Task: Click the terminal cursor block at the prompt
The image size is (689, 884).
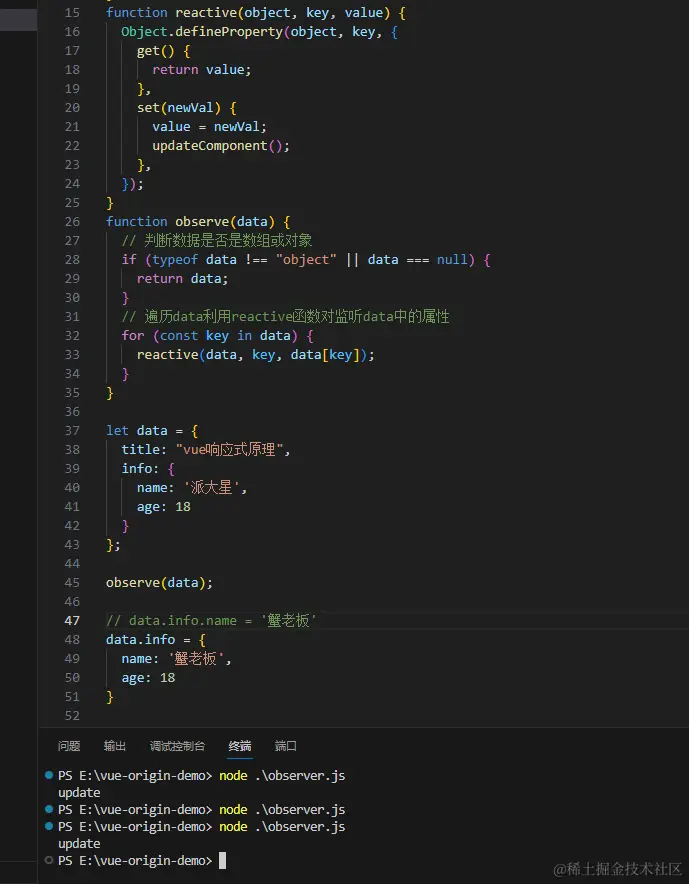Action: (222, 860)
